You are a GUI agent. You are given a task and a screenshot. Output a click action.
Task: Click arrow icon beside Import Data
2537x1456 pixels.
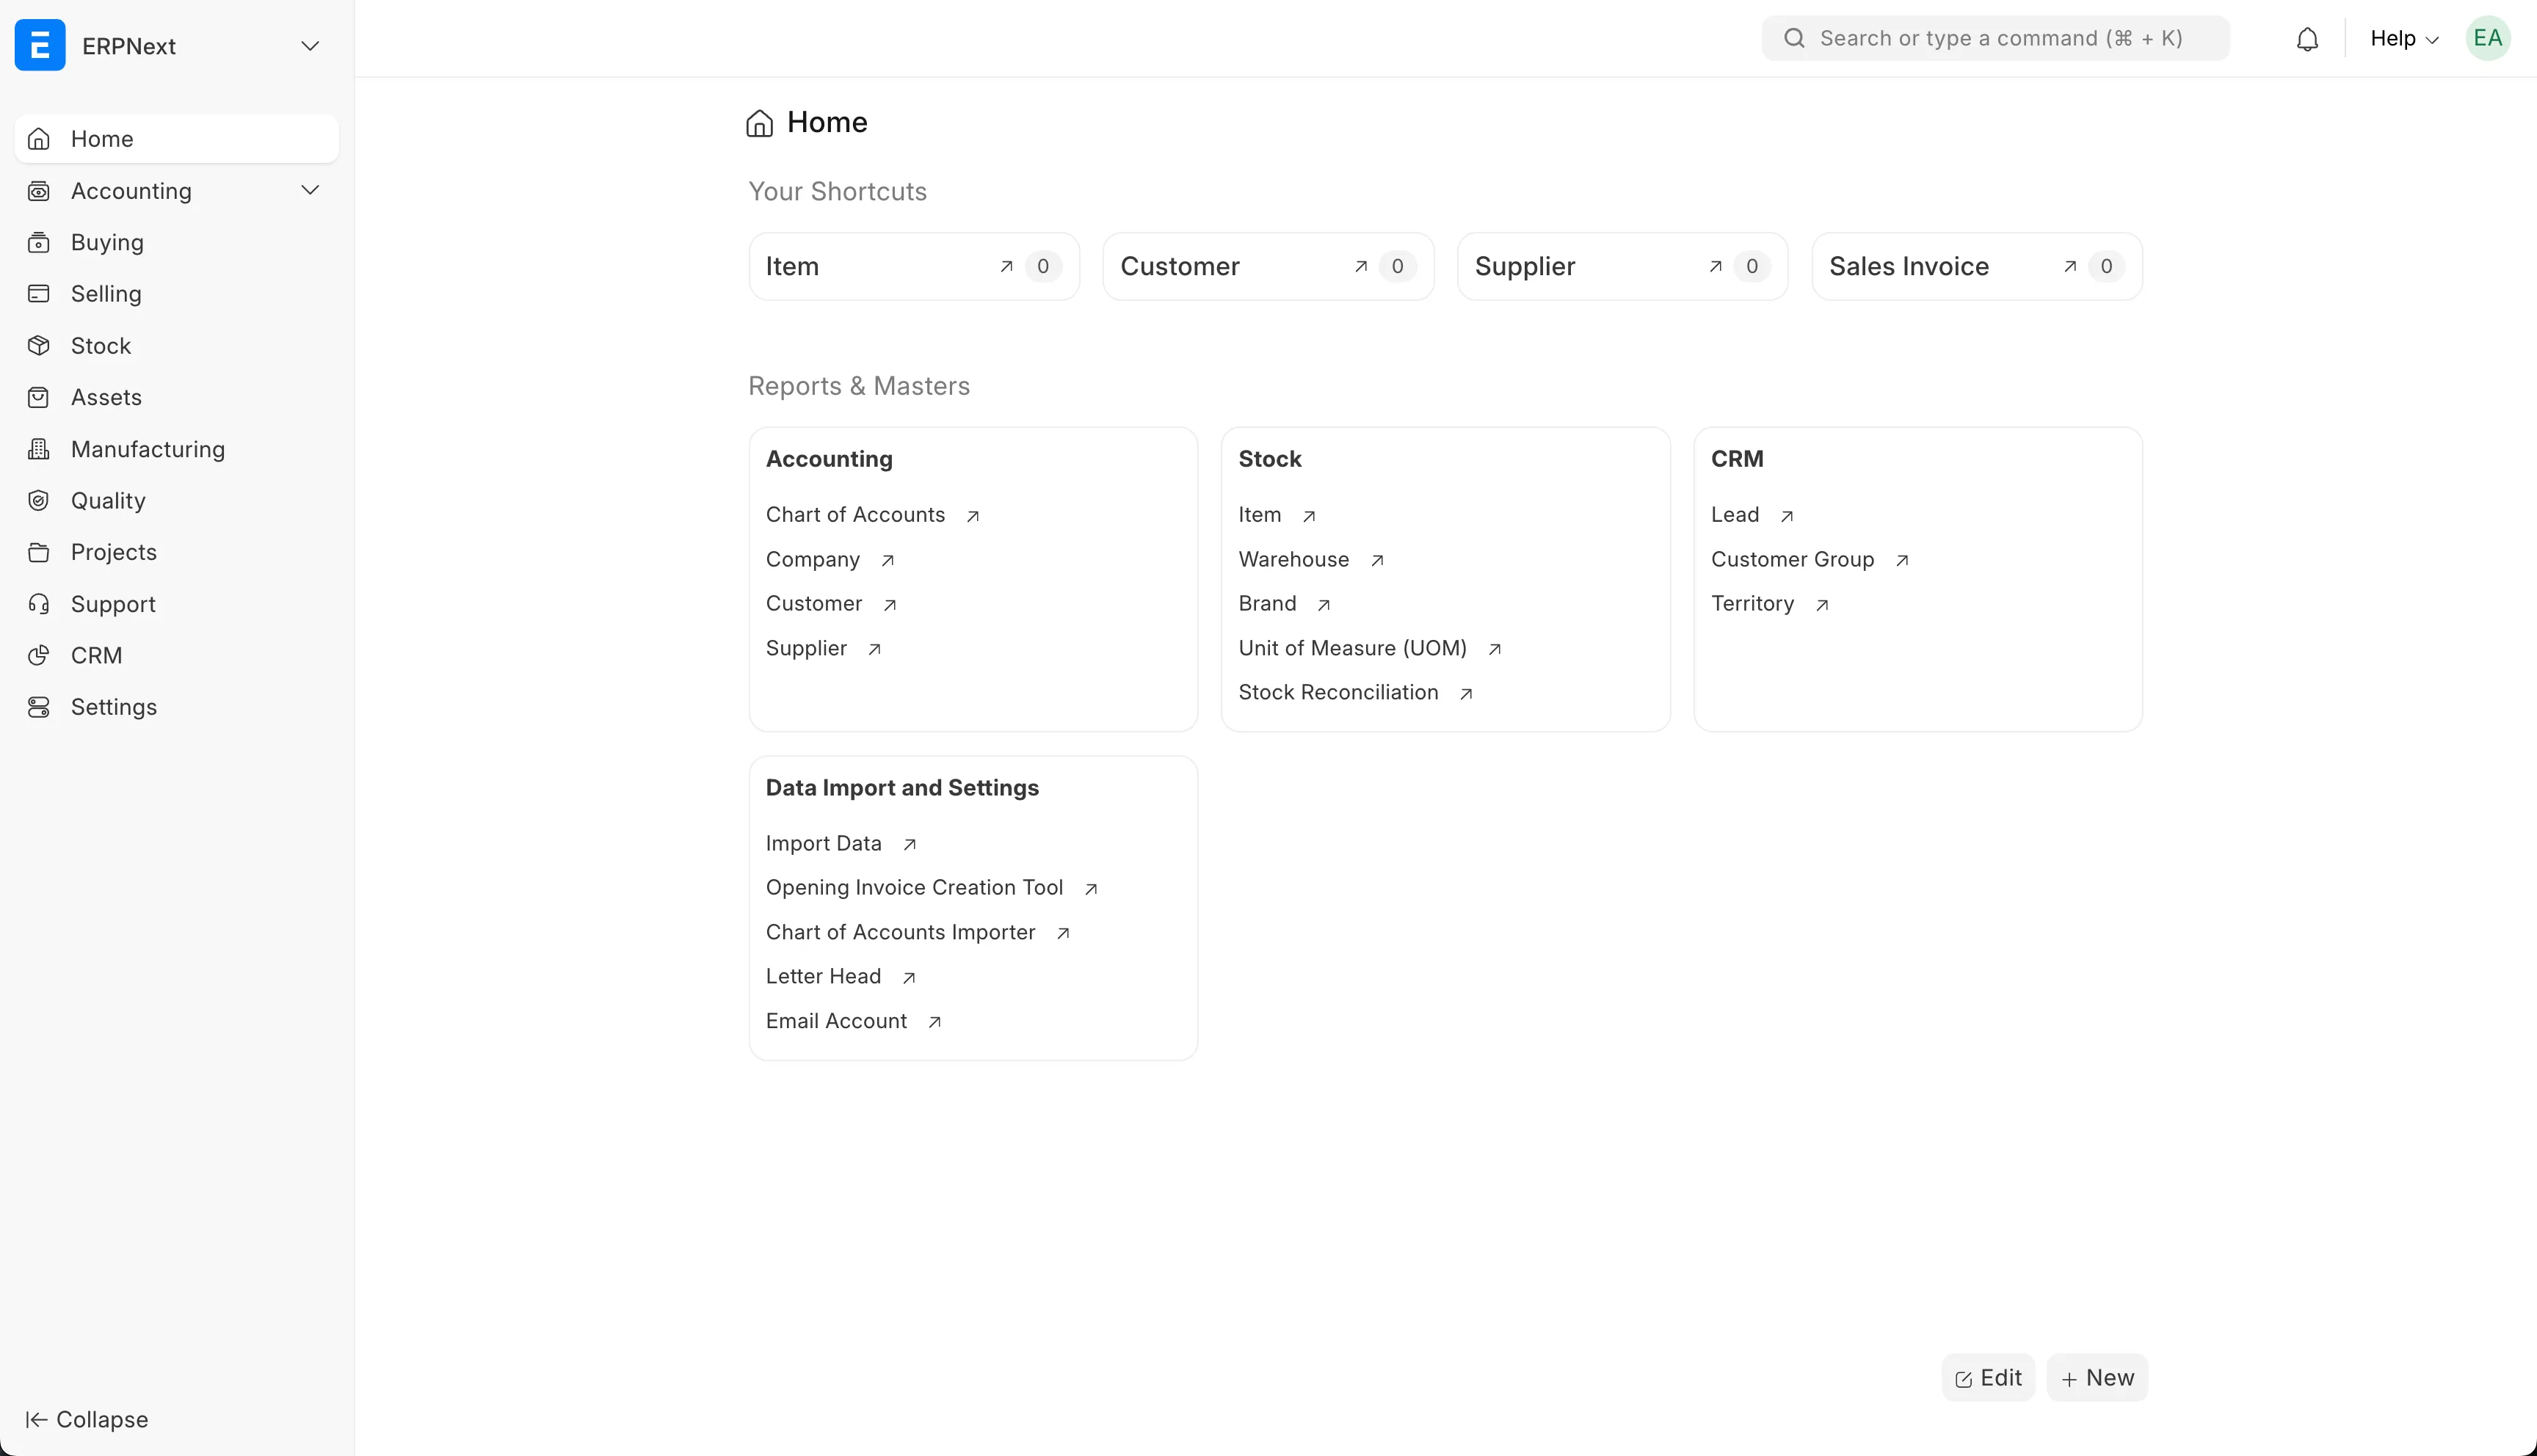coord(910,845)
